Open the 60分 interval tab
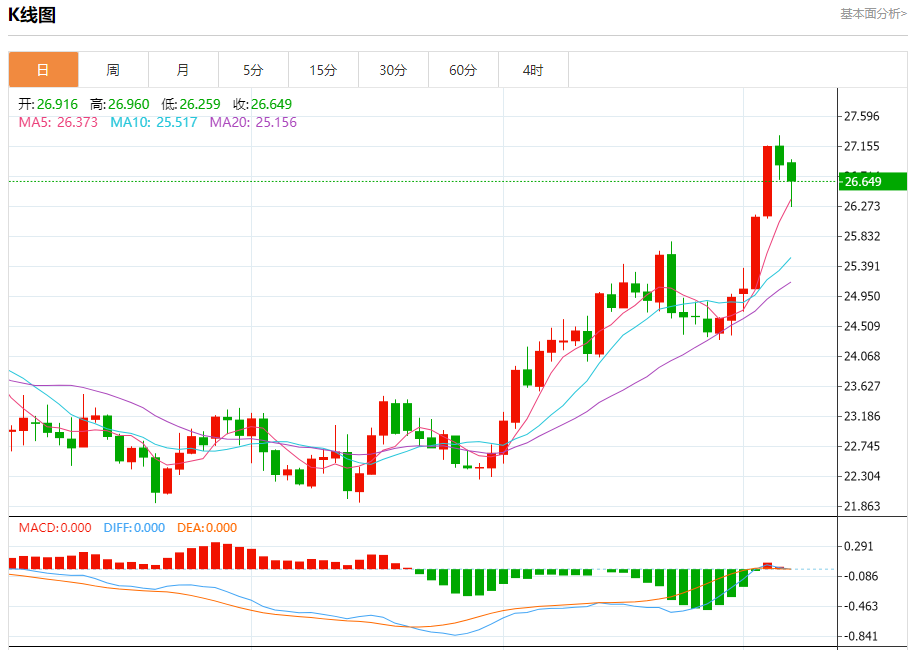The width and height of the screenshot is (917, 650). [463, 70]
